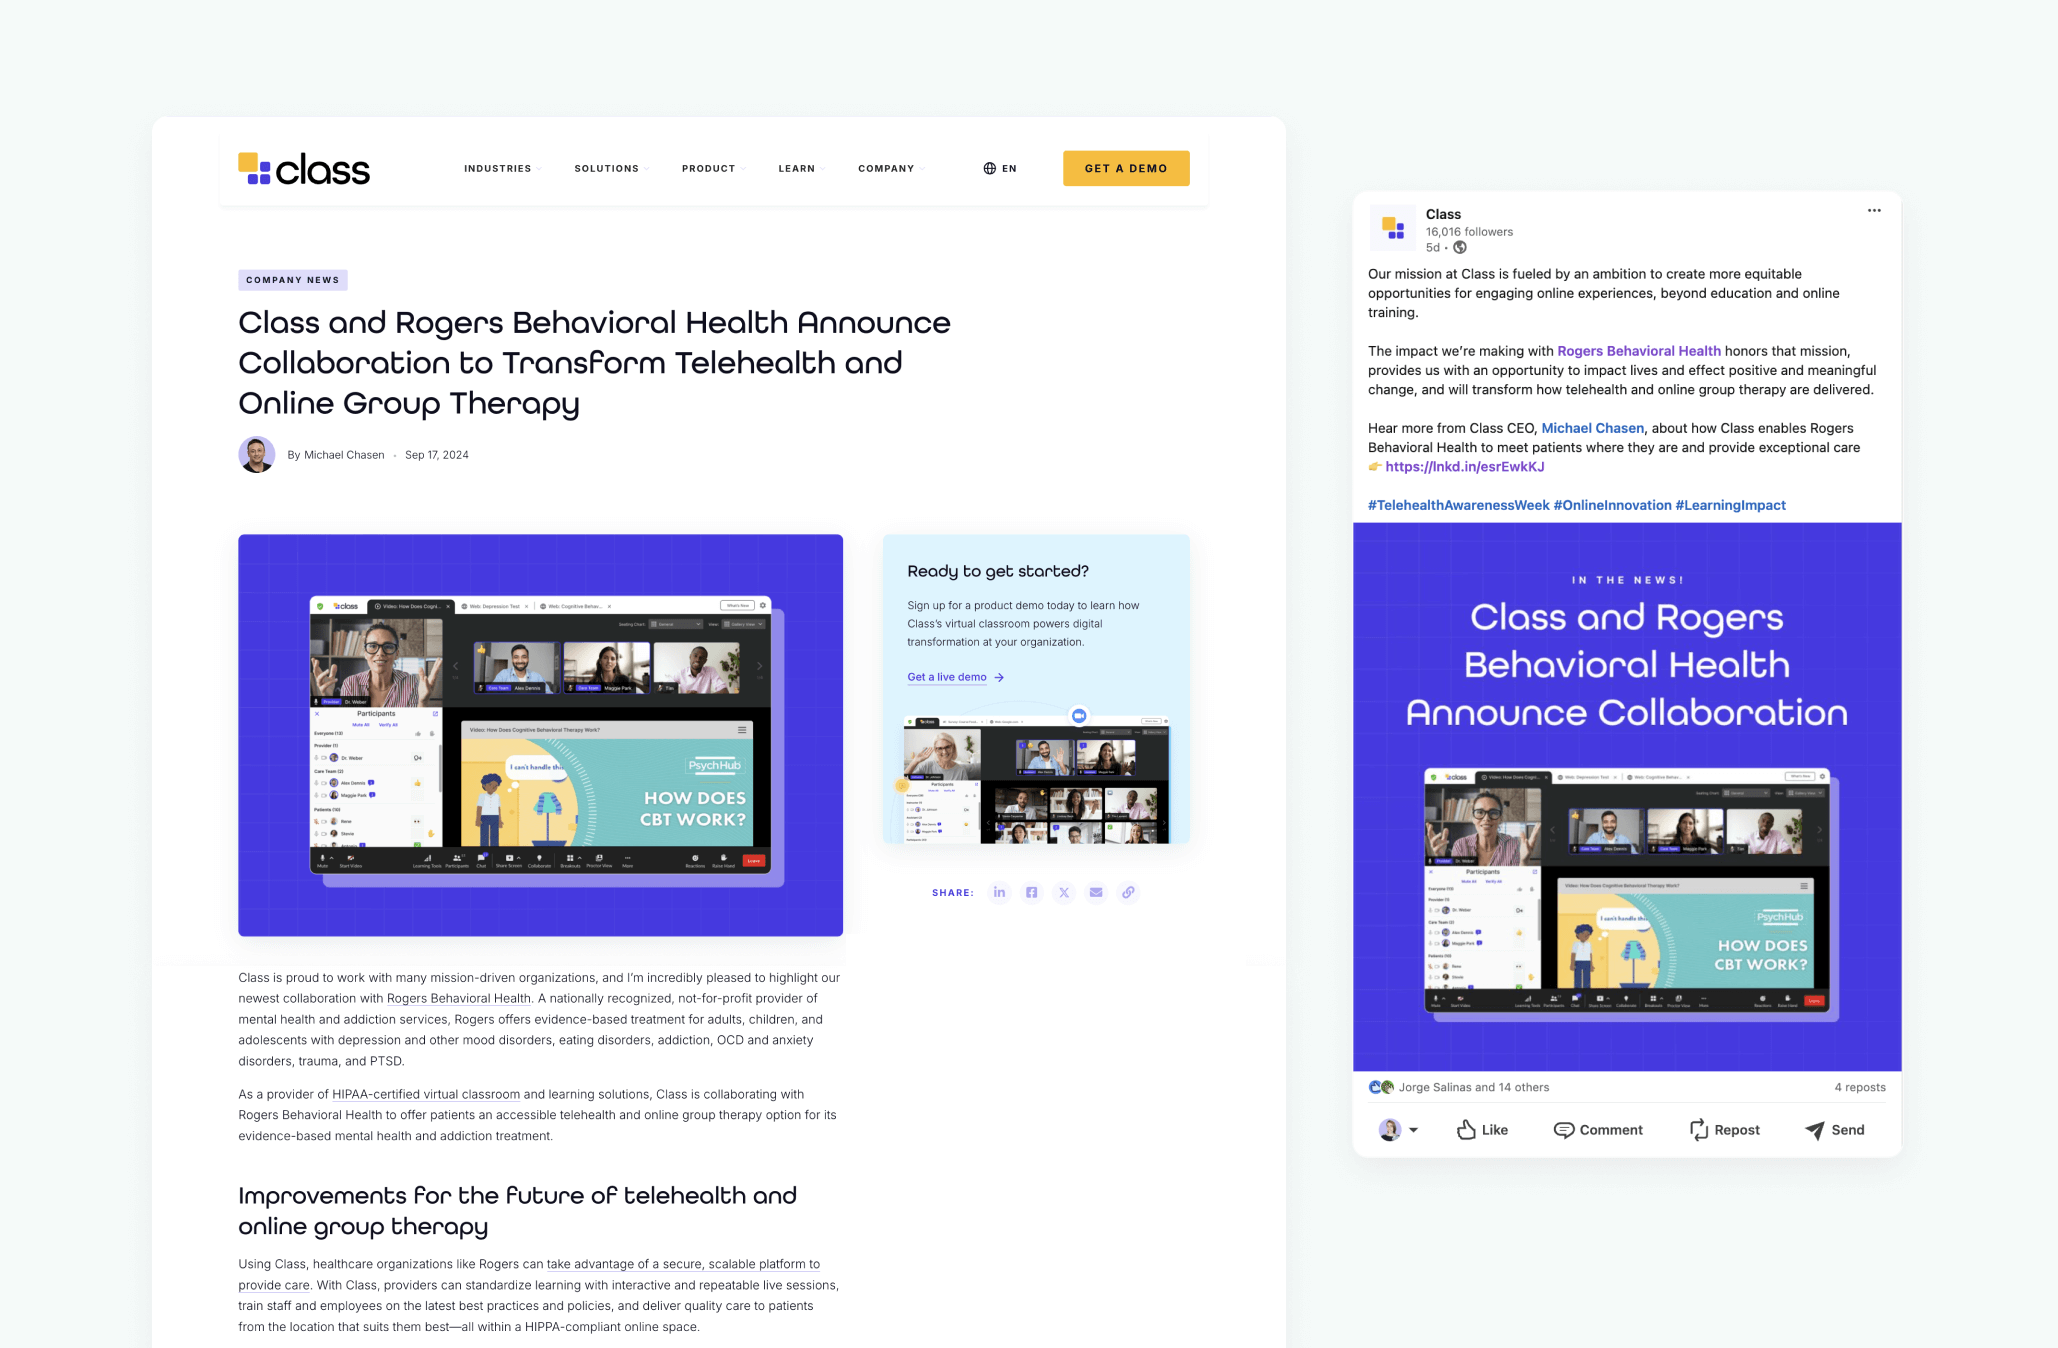Screen dimensions: 2058x1348
Task: Share article via X icon
Action: 1064,892
